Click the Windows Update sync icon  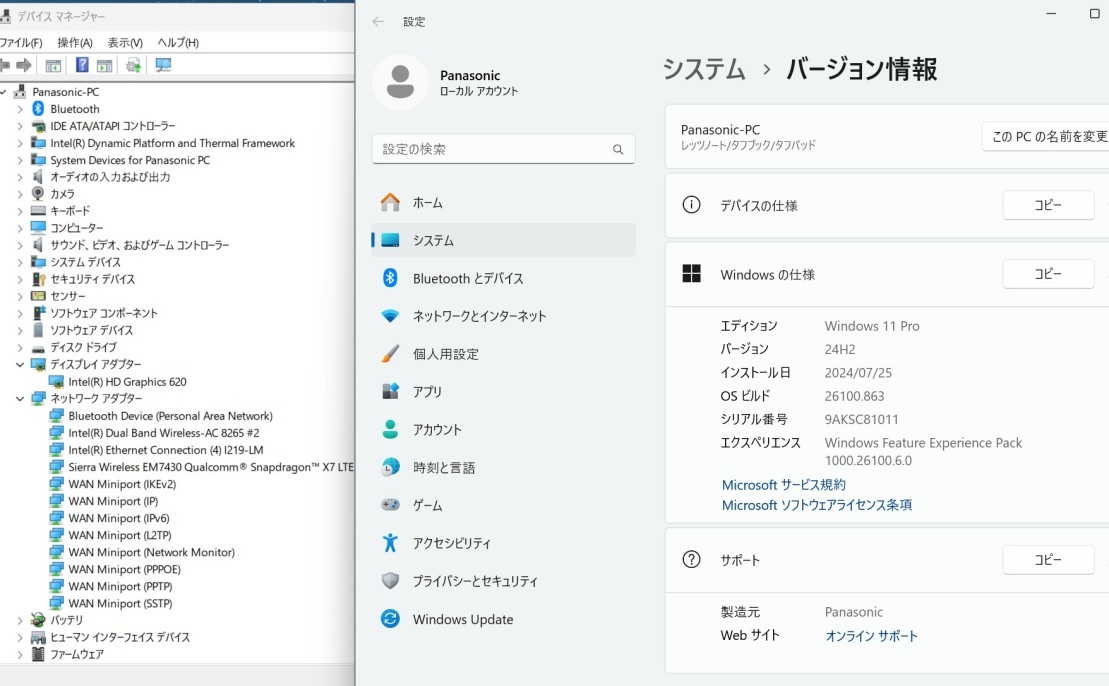pos(390,619)
